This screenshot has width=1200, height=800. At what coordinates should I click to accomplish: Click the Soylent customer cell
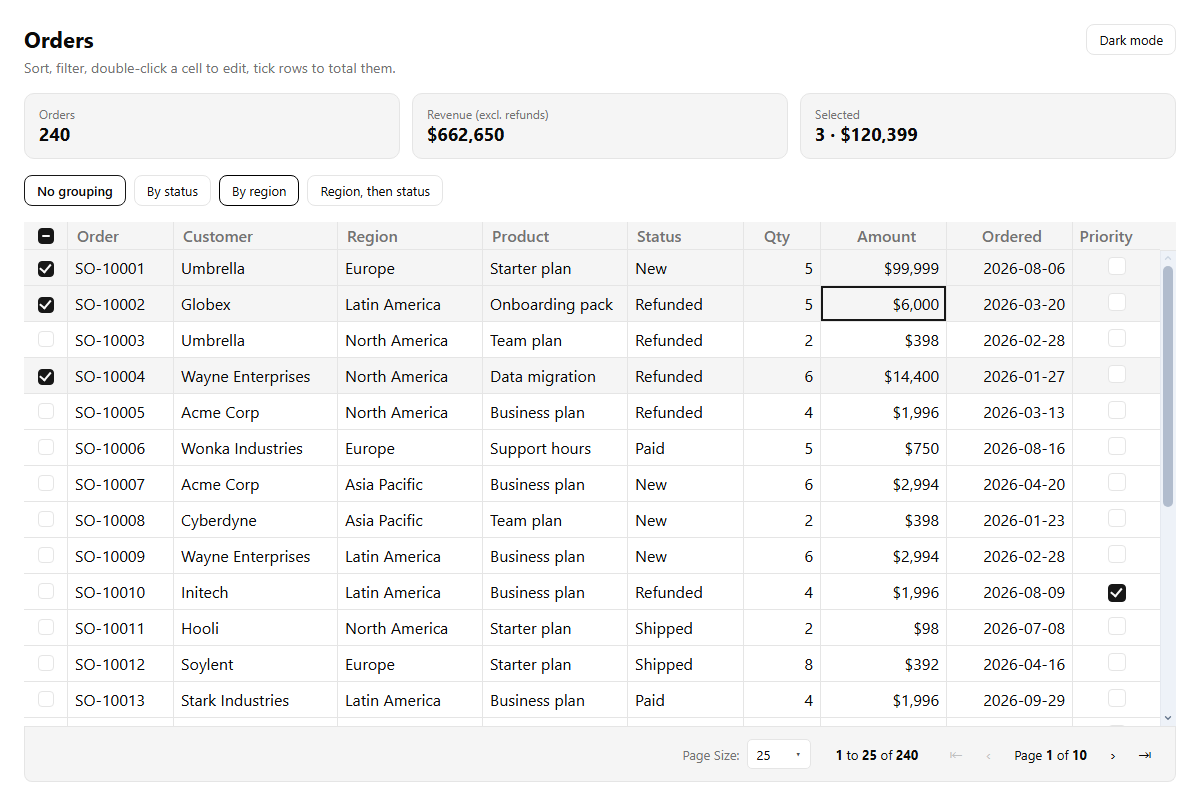[x=256, y=664]
